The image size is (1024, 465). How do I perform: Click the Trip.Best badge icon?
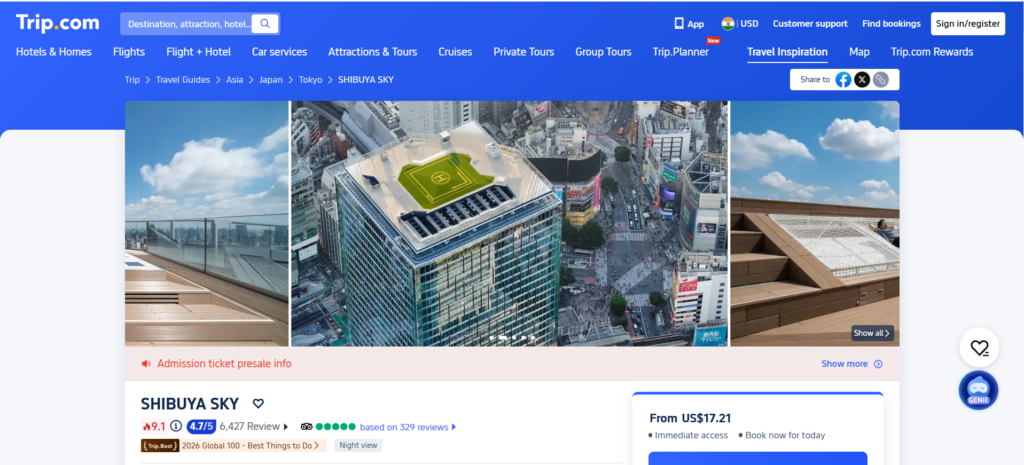click(161, 445)
